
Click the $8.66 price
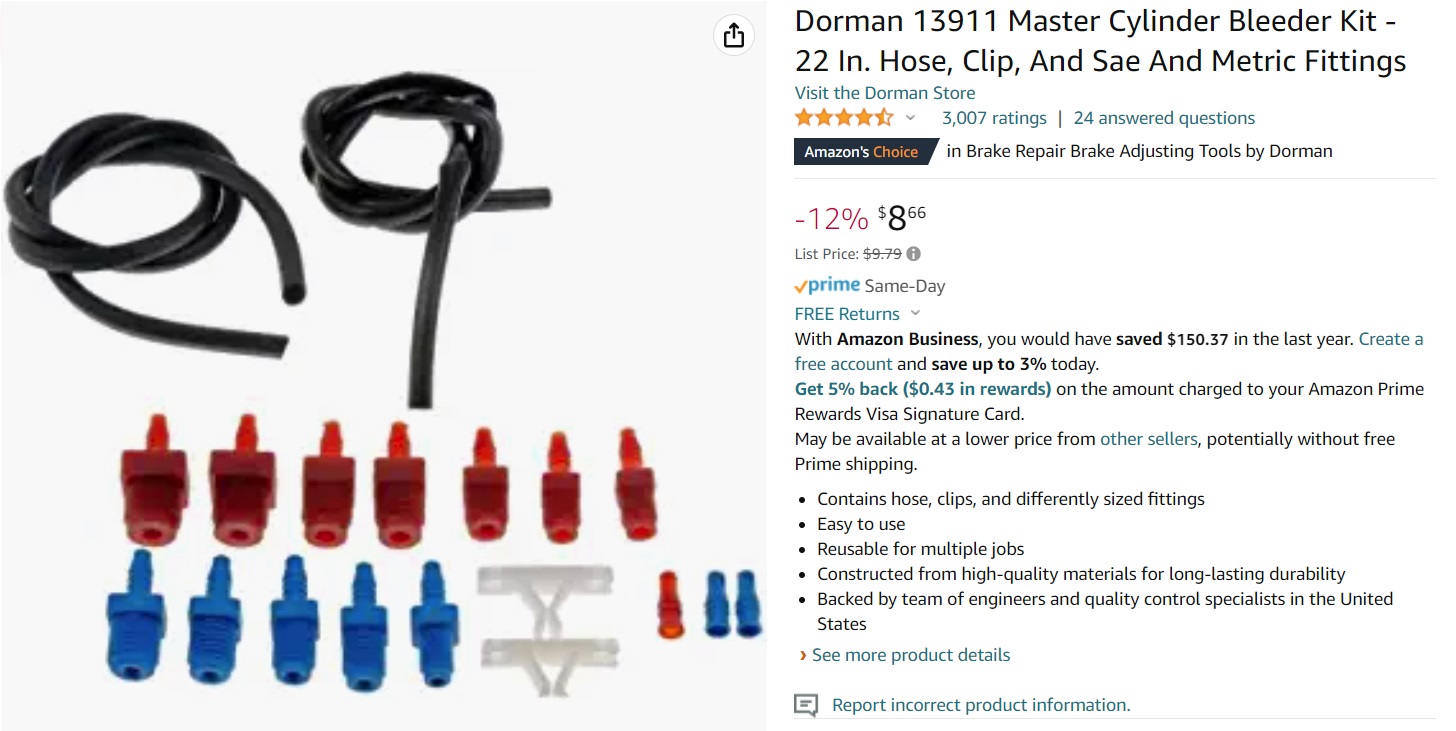(x=902, y=217)
